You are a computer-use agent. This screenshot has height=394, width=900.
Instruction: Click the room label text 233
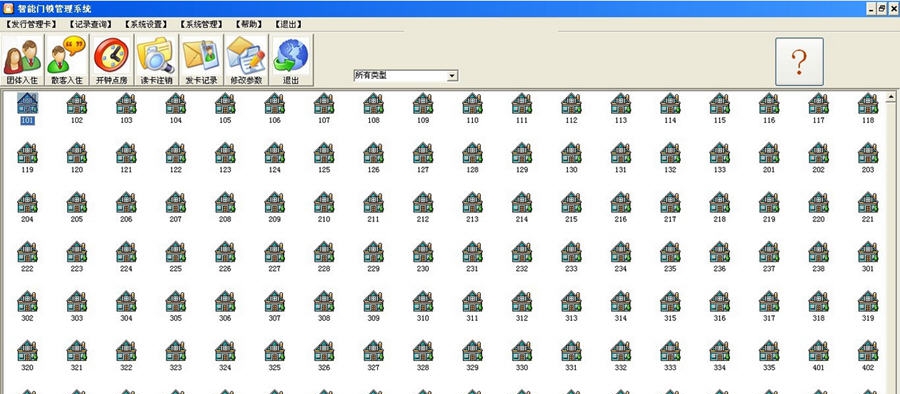[571, 269]
